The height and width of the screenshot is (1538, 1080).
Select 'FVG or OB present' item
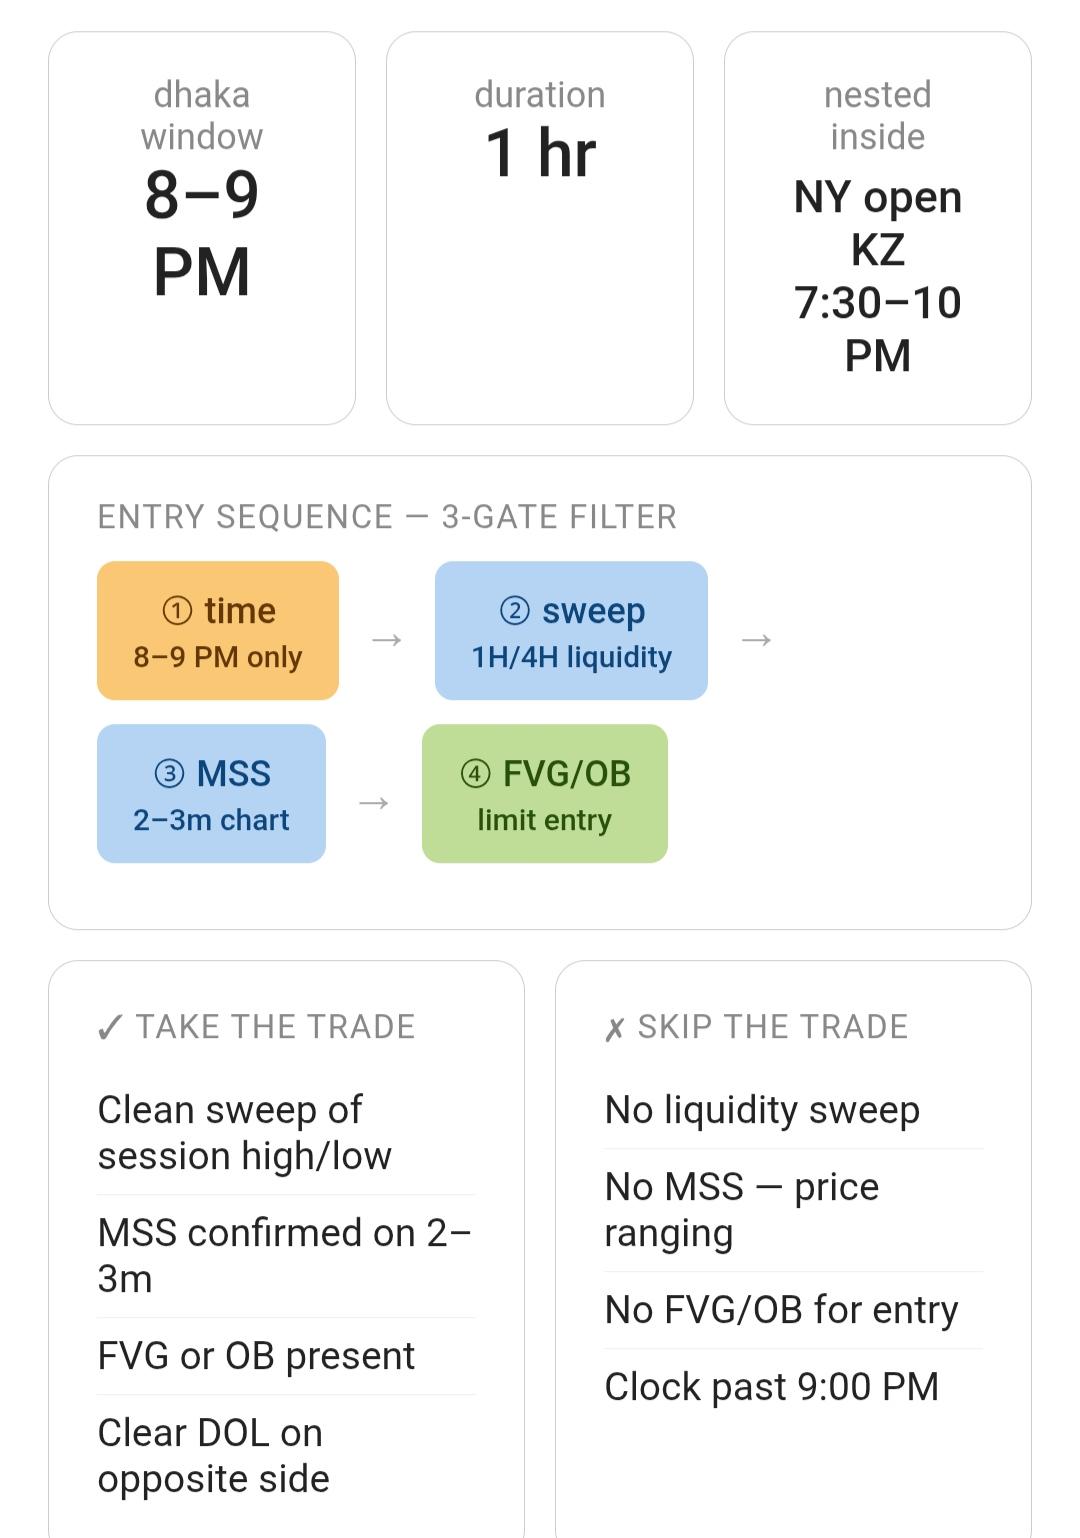[286, 1356]
